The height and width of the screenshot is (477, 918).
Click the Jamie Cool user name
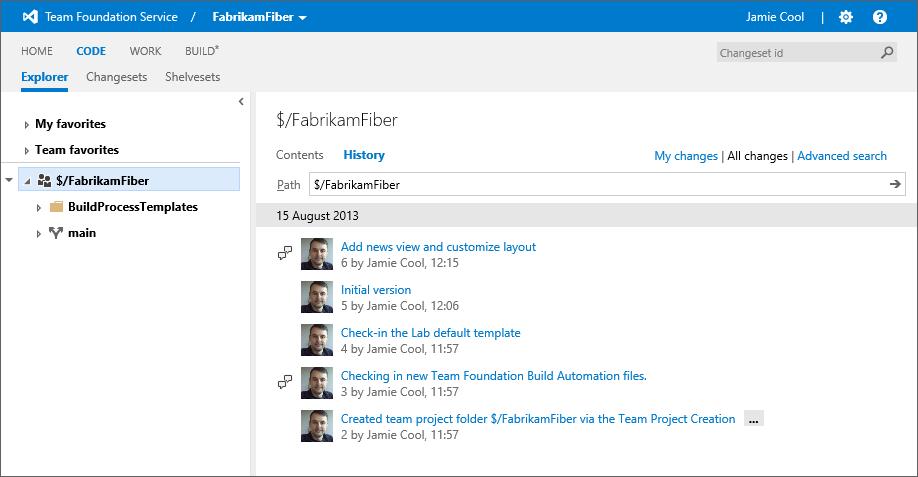(775, 17)
